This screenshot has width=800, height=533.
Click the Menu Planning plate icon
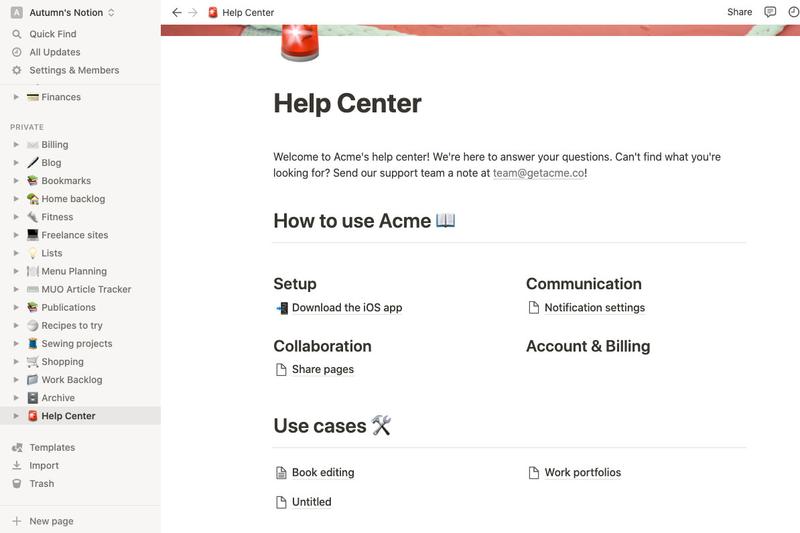click(x=33, y=271)
